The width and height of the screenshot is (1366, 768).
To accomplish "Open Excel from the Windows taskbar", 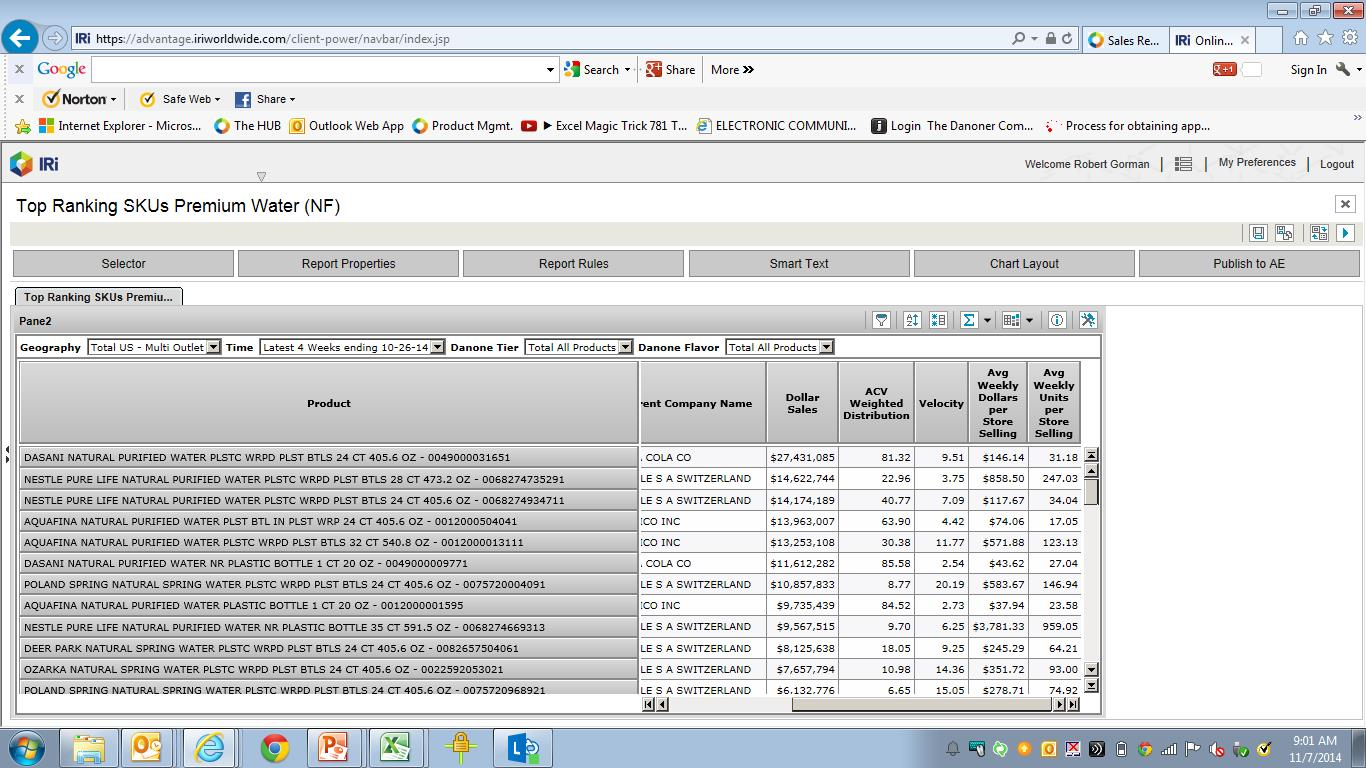I will [394, 748].
